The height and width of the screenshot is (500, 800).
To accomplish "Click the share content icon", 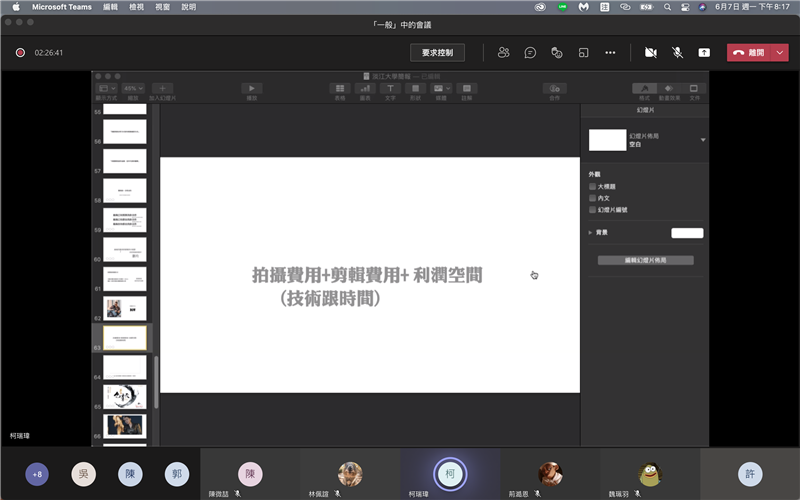I will pyautogui.click(x=704, y=52).
